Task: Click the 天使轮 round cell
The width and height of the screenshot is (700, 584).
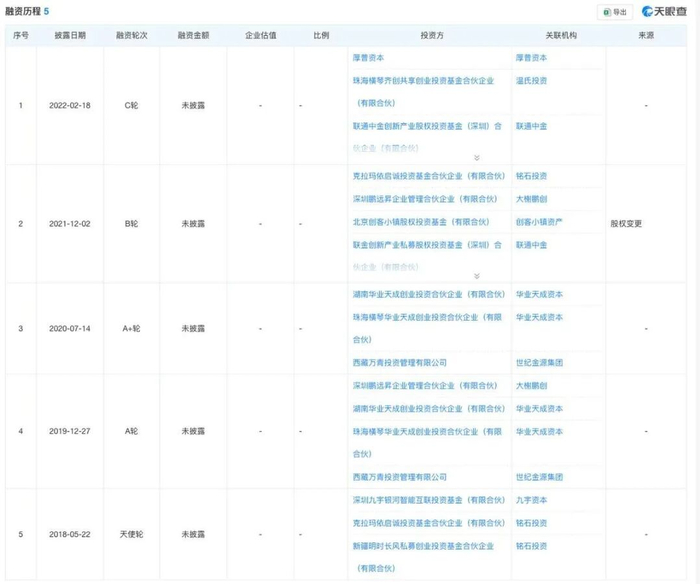Action: click(131, 534)
